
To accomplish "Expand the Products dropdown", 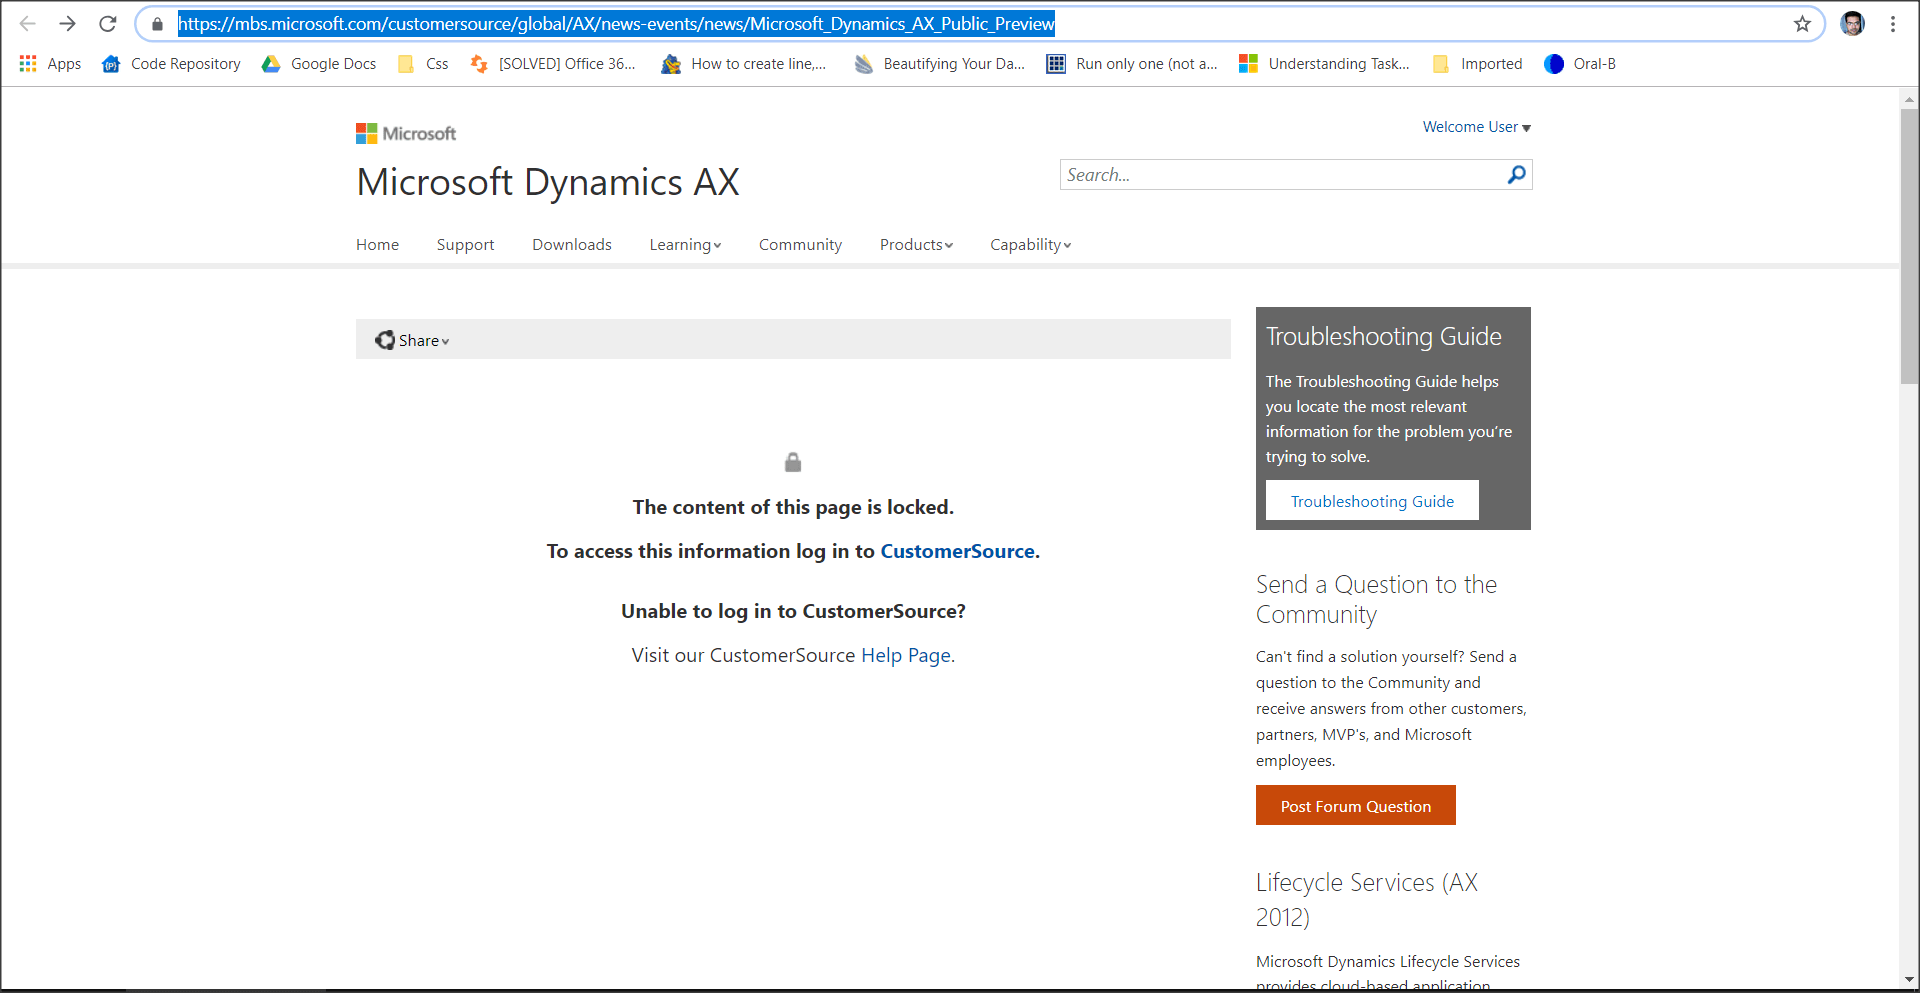I will [x=915, y=244].
